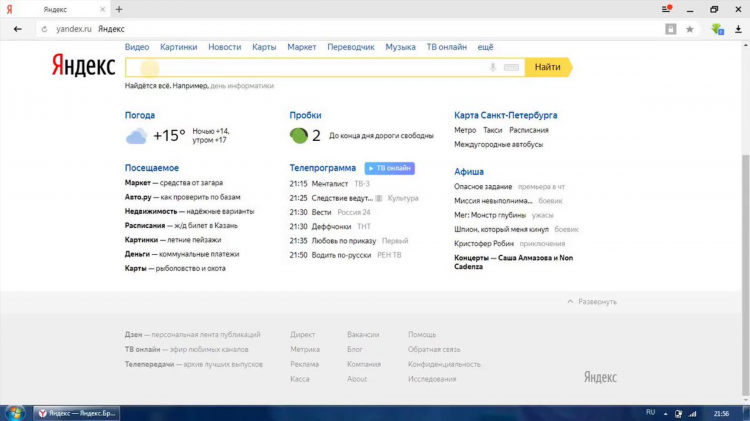Open the Переводчик service link
The height and width of the screenshot is (421, 750).
(x=351, y=47)
